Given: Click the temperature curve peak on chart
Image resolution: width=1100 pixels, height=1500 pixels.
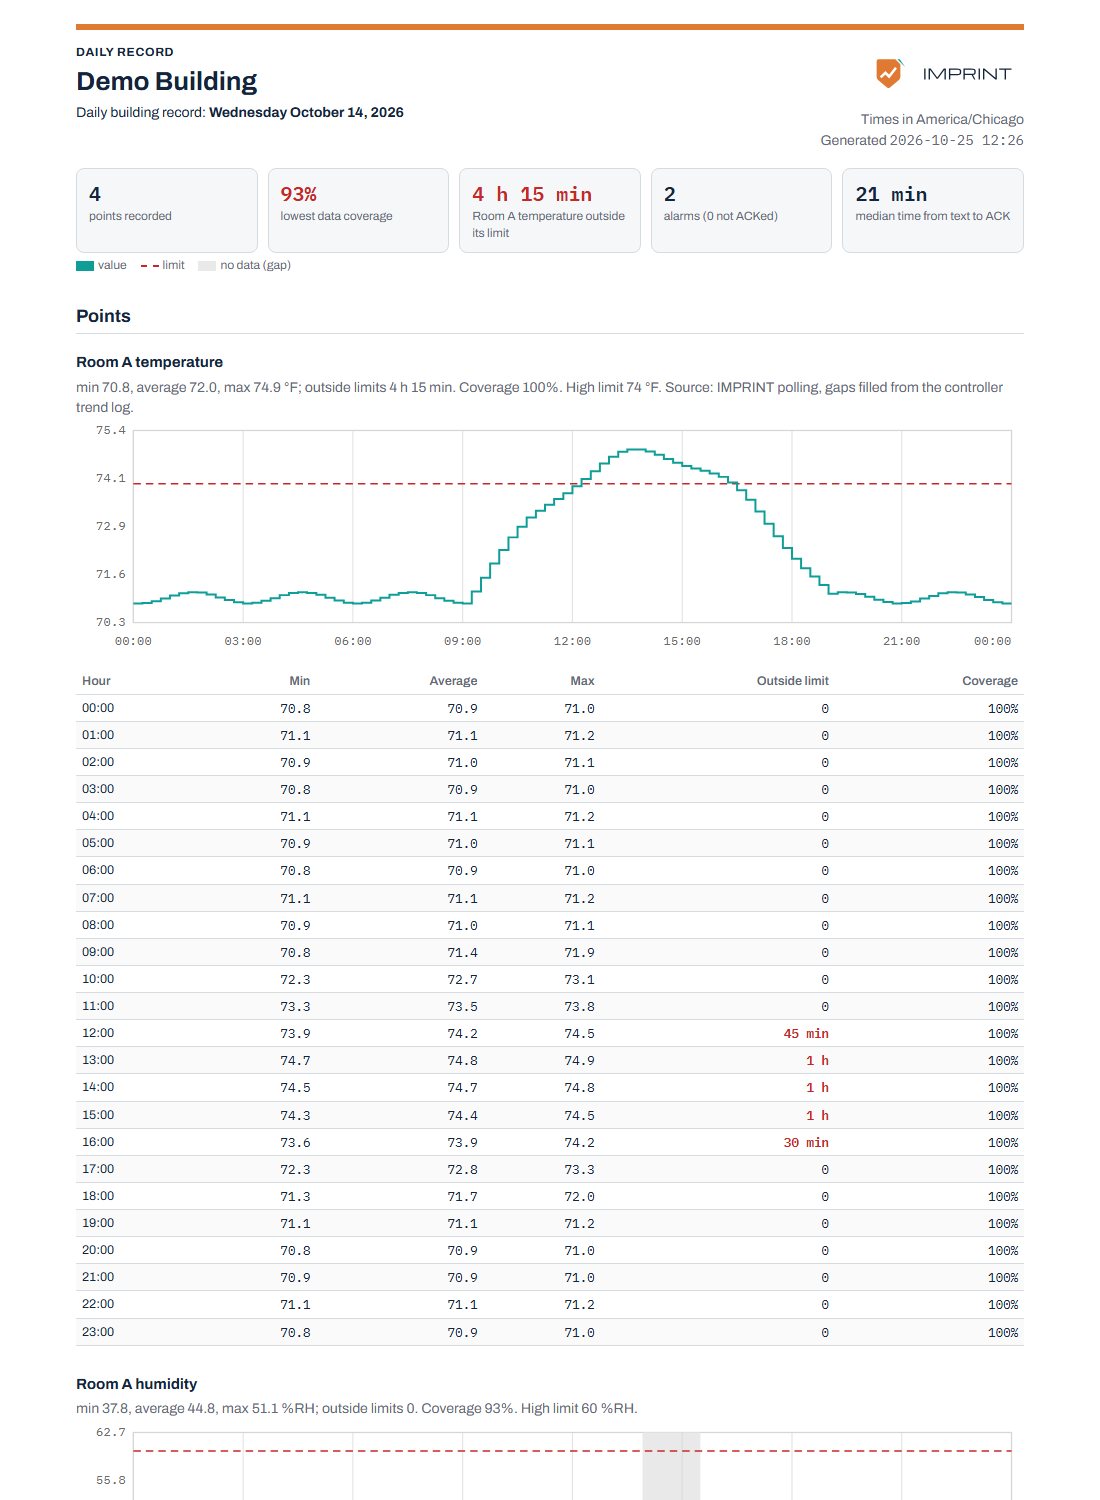Looking at the screenshot, I should pos(635,450).
